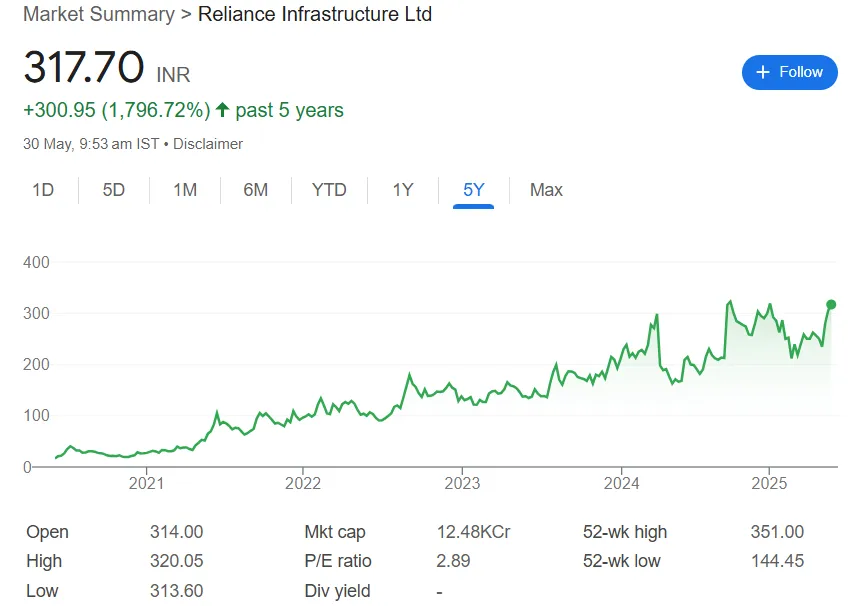Viewport: 860px width, 606px height.
Task: Select the active 5Y range tab
Action: (x=473, y=190)
